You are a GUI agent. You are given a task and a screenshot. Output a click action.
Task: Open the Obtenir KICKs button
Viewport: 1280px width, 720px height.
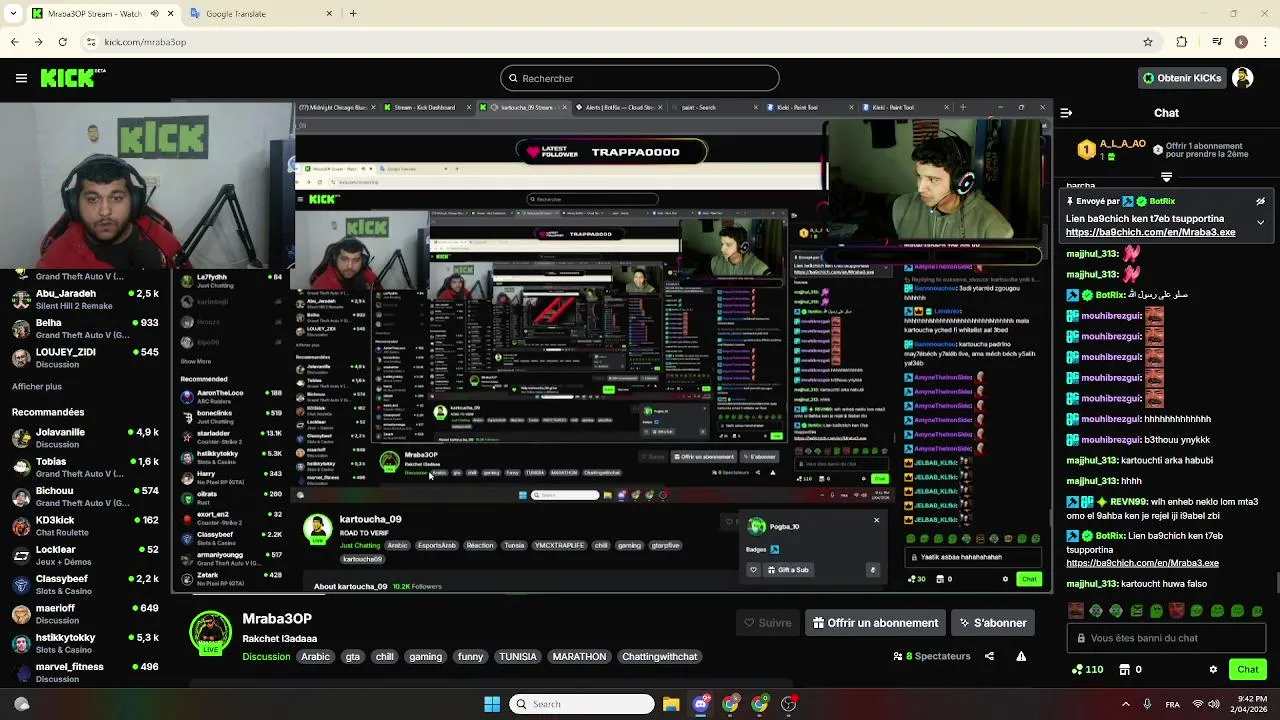coord(1183,78)
